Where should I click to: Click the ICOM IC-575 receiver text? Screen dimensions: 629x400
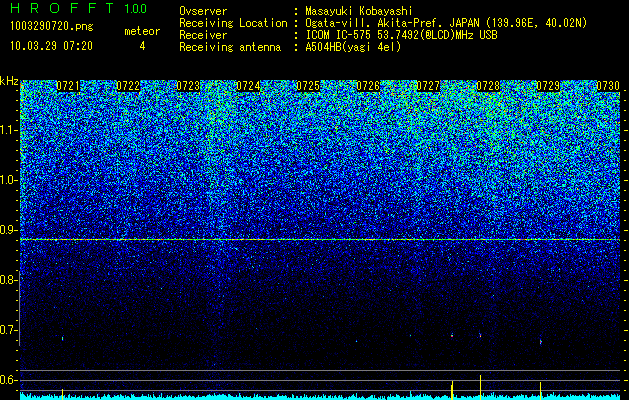coord(401,35)
